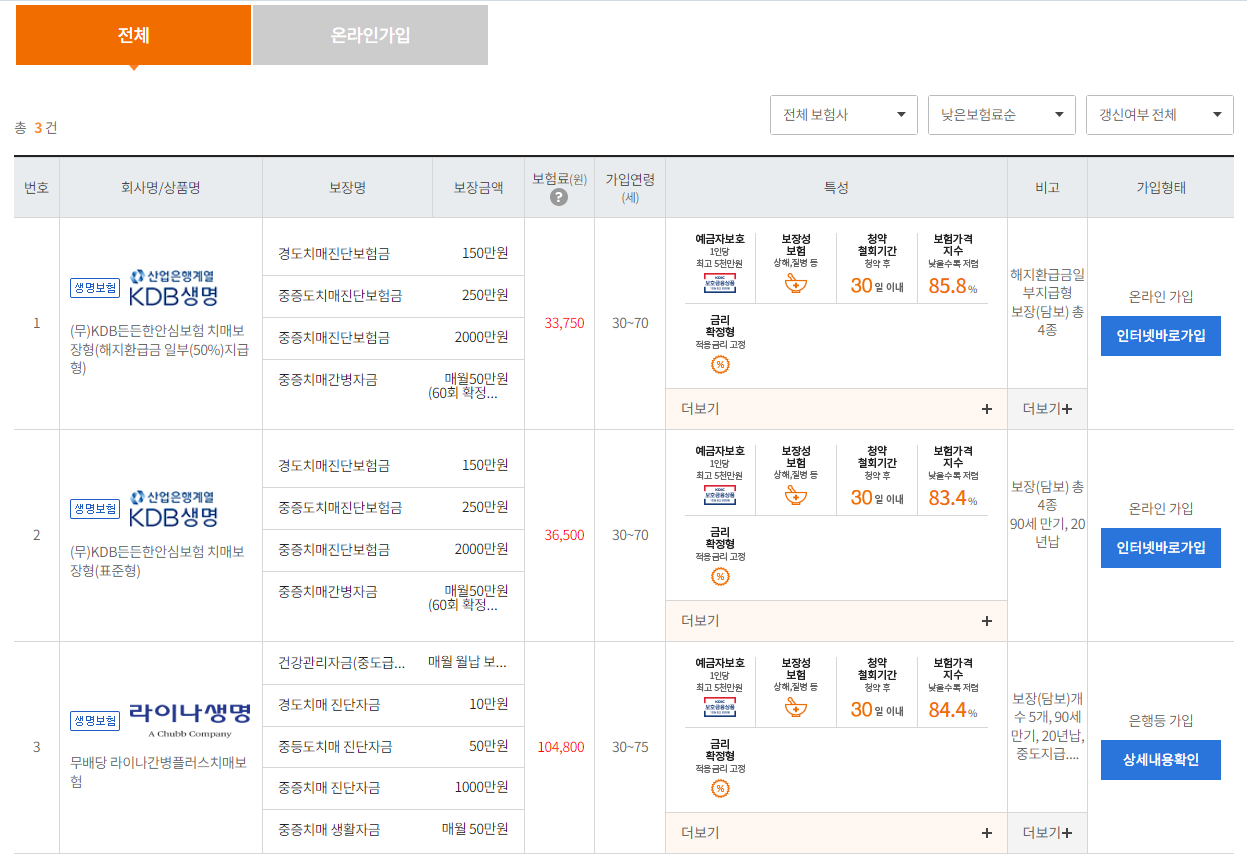Click the 보장성 보험 mortar icon in row 3
This screenshot has height=865, width=1247.
tap(796, 708)
